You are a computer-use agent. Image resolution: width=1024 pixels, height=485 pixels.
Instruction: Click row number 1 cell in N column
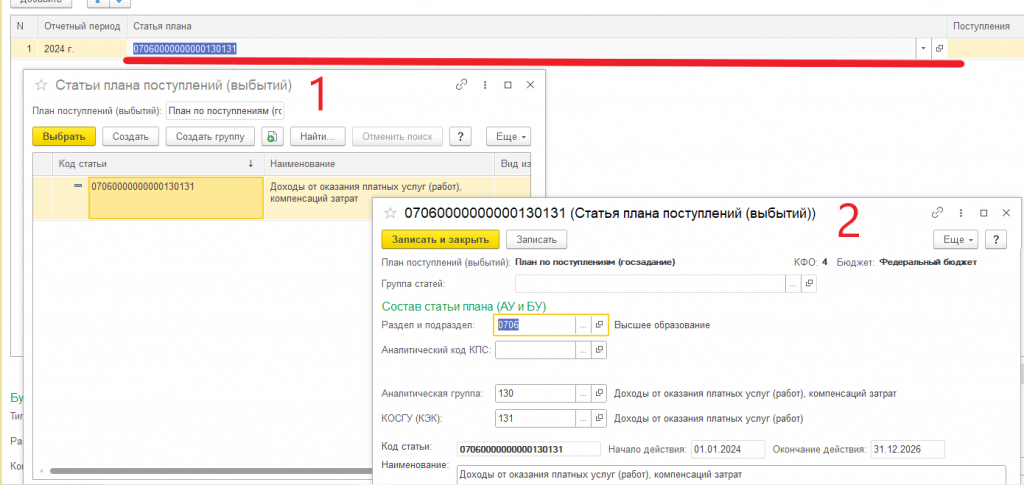25,48
